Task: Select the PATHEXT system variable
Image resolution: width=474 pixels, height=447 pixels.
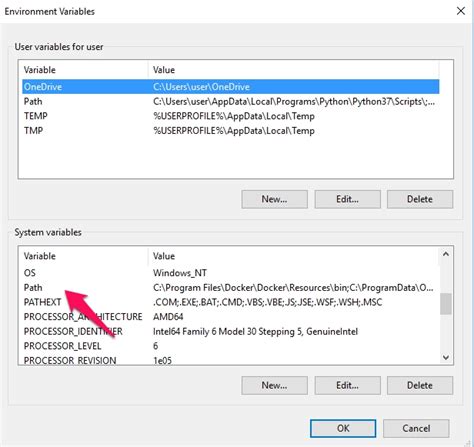Action: pos(231,302)
